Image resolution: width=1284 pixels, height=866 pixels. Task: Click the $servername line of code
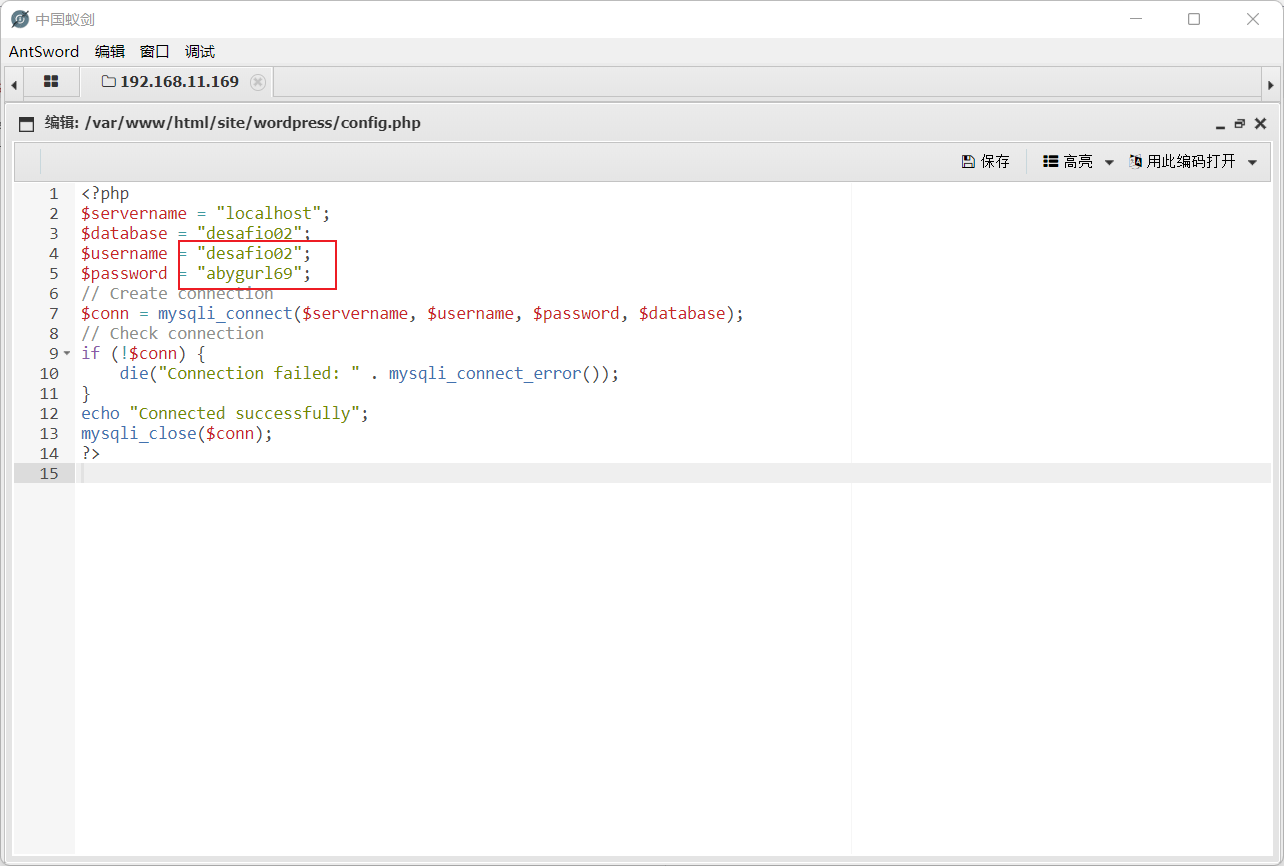[206, 213]
